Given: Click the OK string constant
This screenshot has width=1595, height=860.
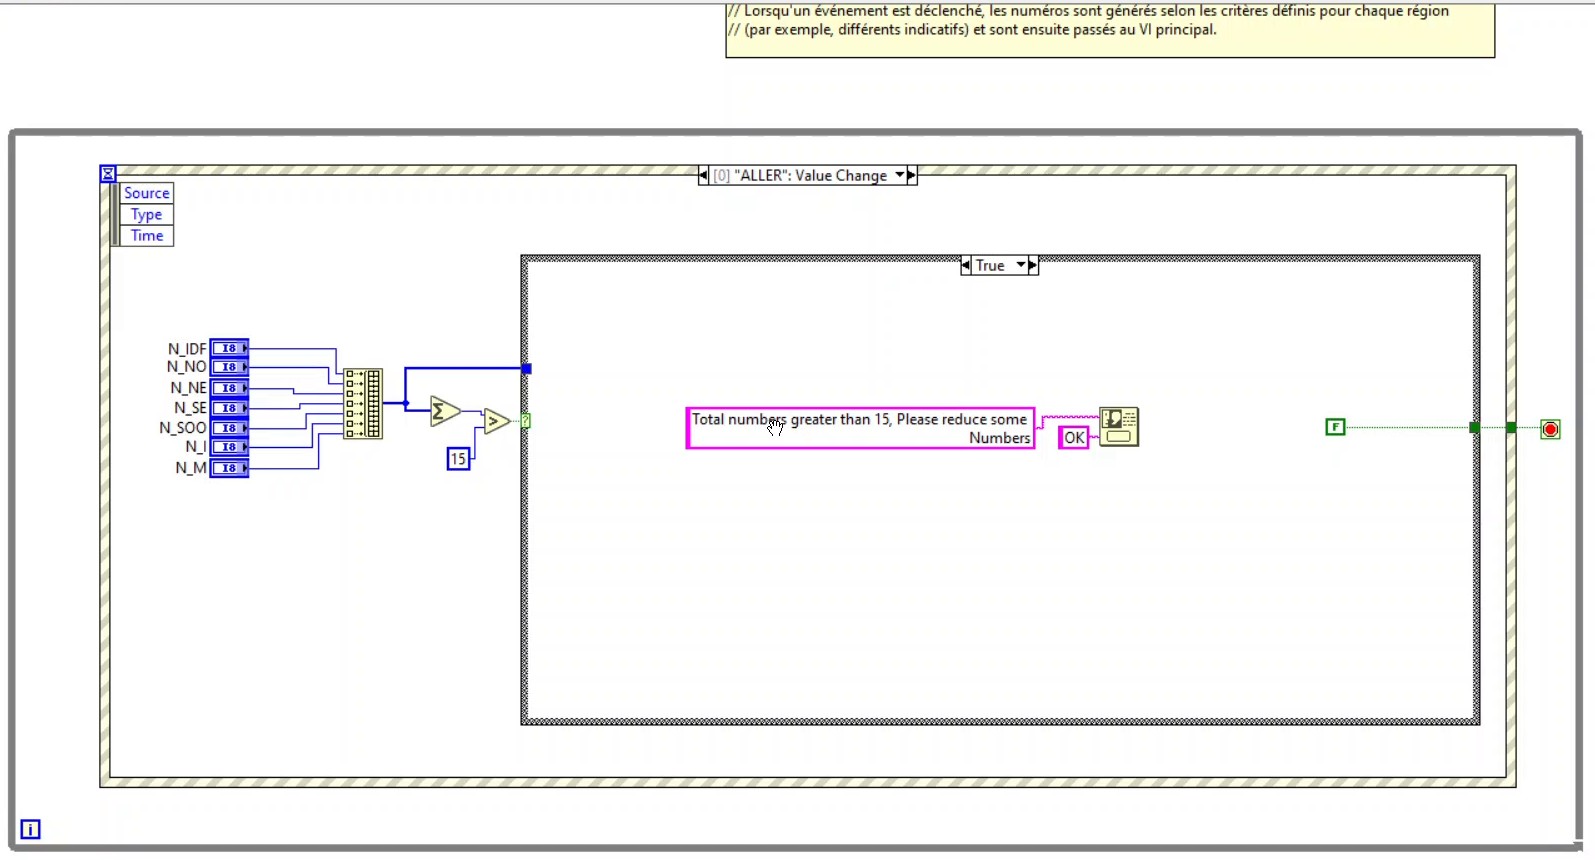Looking at the screenshot, I should pos(1074,437).
